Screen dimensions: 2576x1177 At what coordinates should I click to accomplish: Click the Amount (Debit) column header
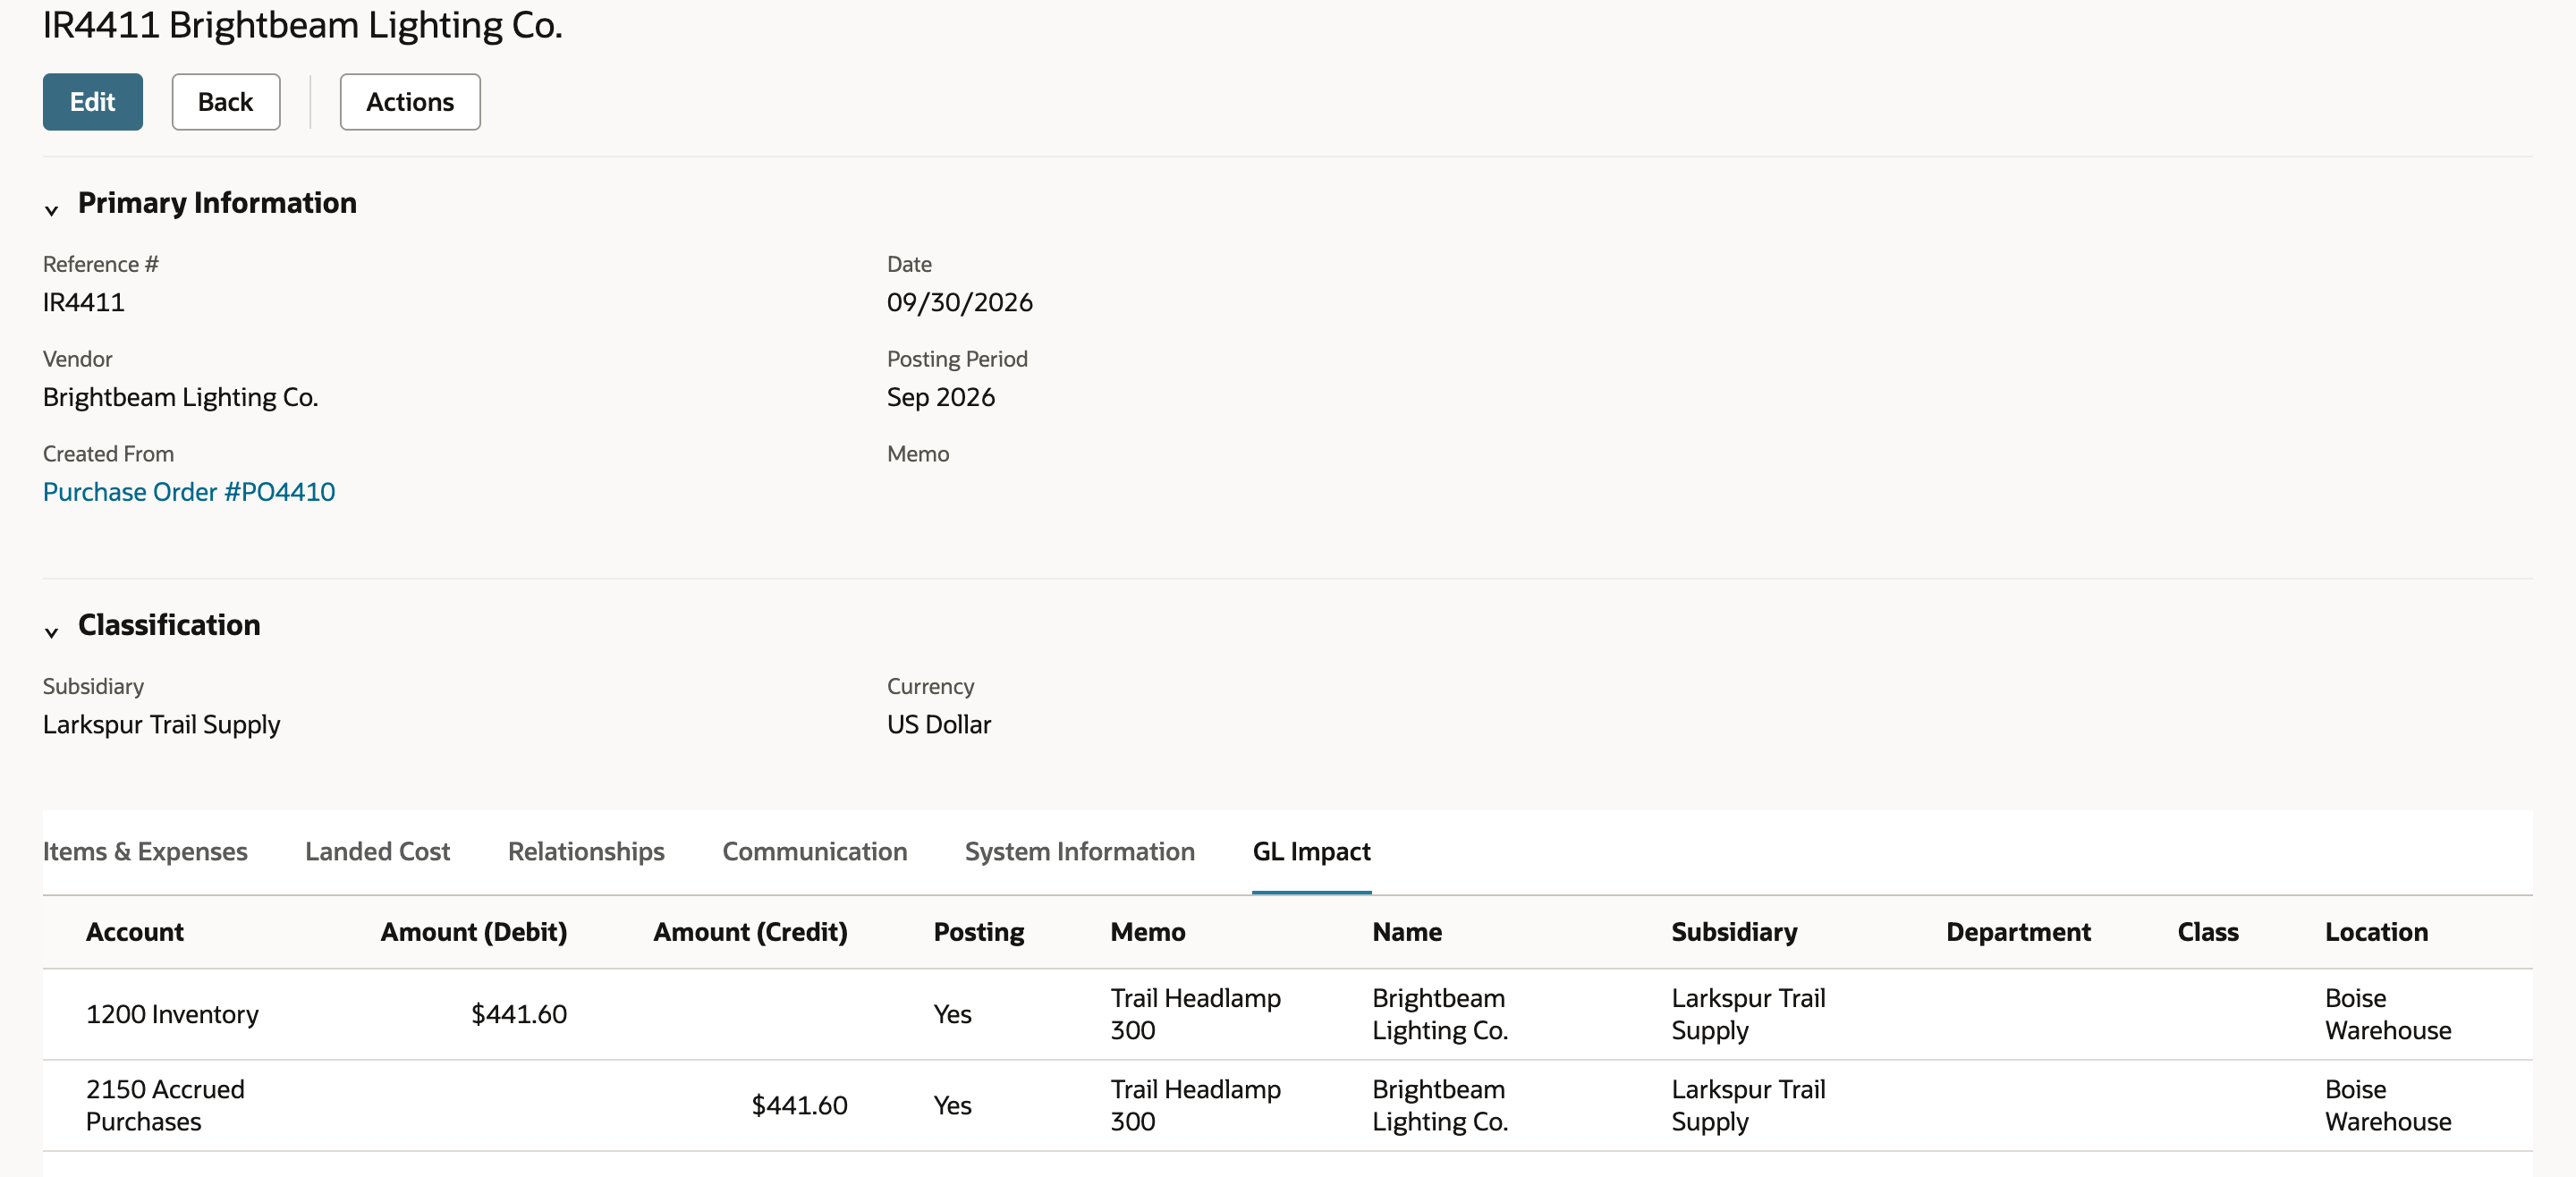(473, 932)
